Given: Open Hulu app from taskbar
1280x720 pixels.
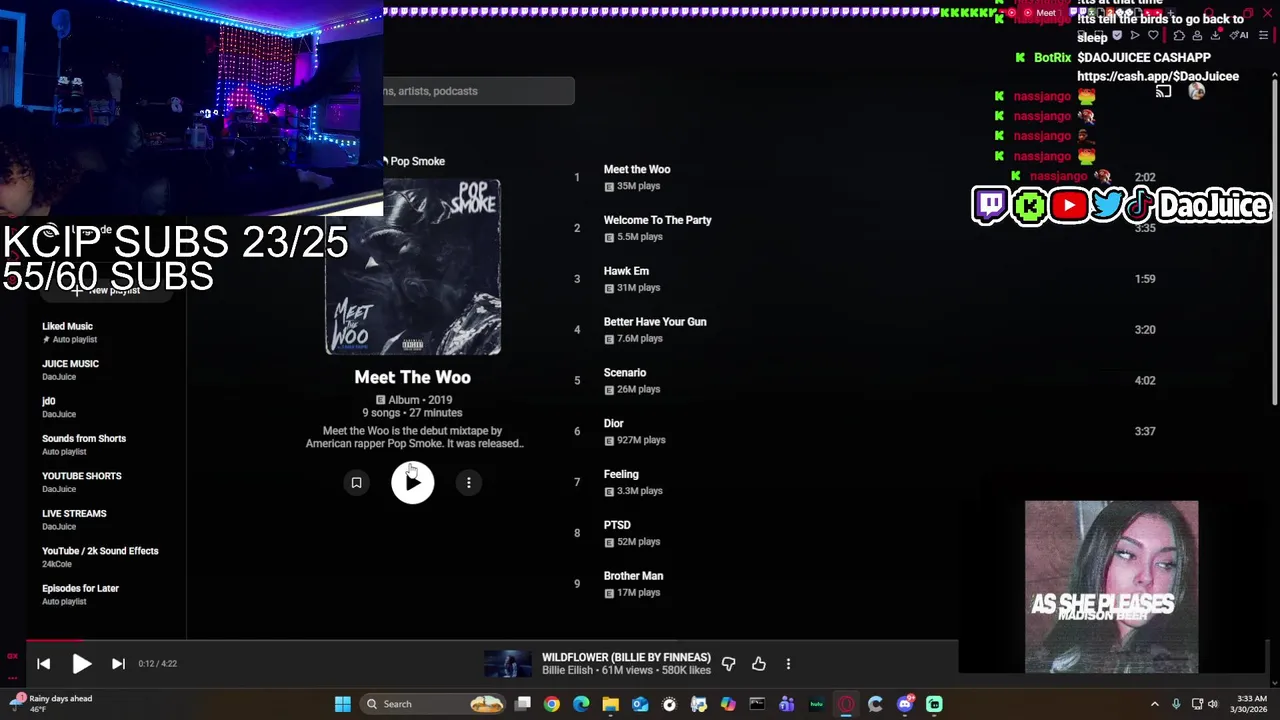Looking at the screenshot, I should [x=817, y=704].
